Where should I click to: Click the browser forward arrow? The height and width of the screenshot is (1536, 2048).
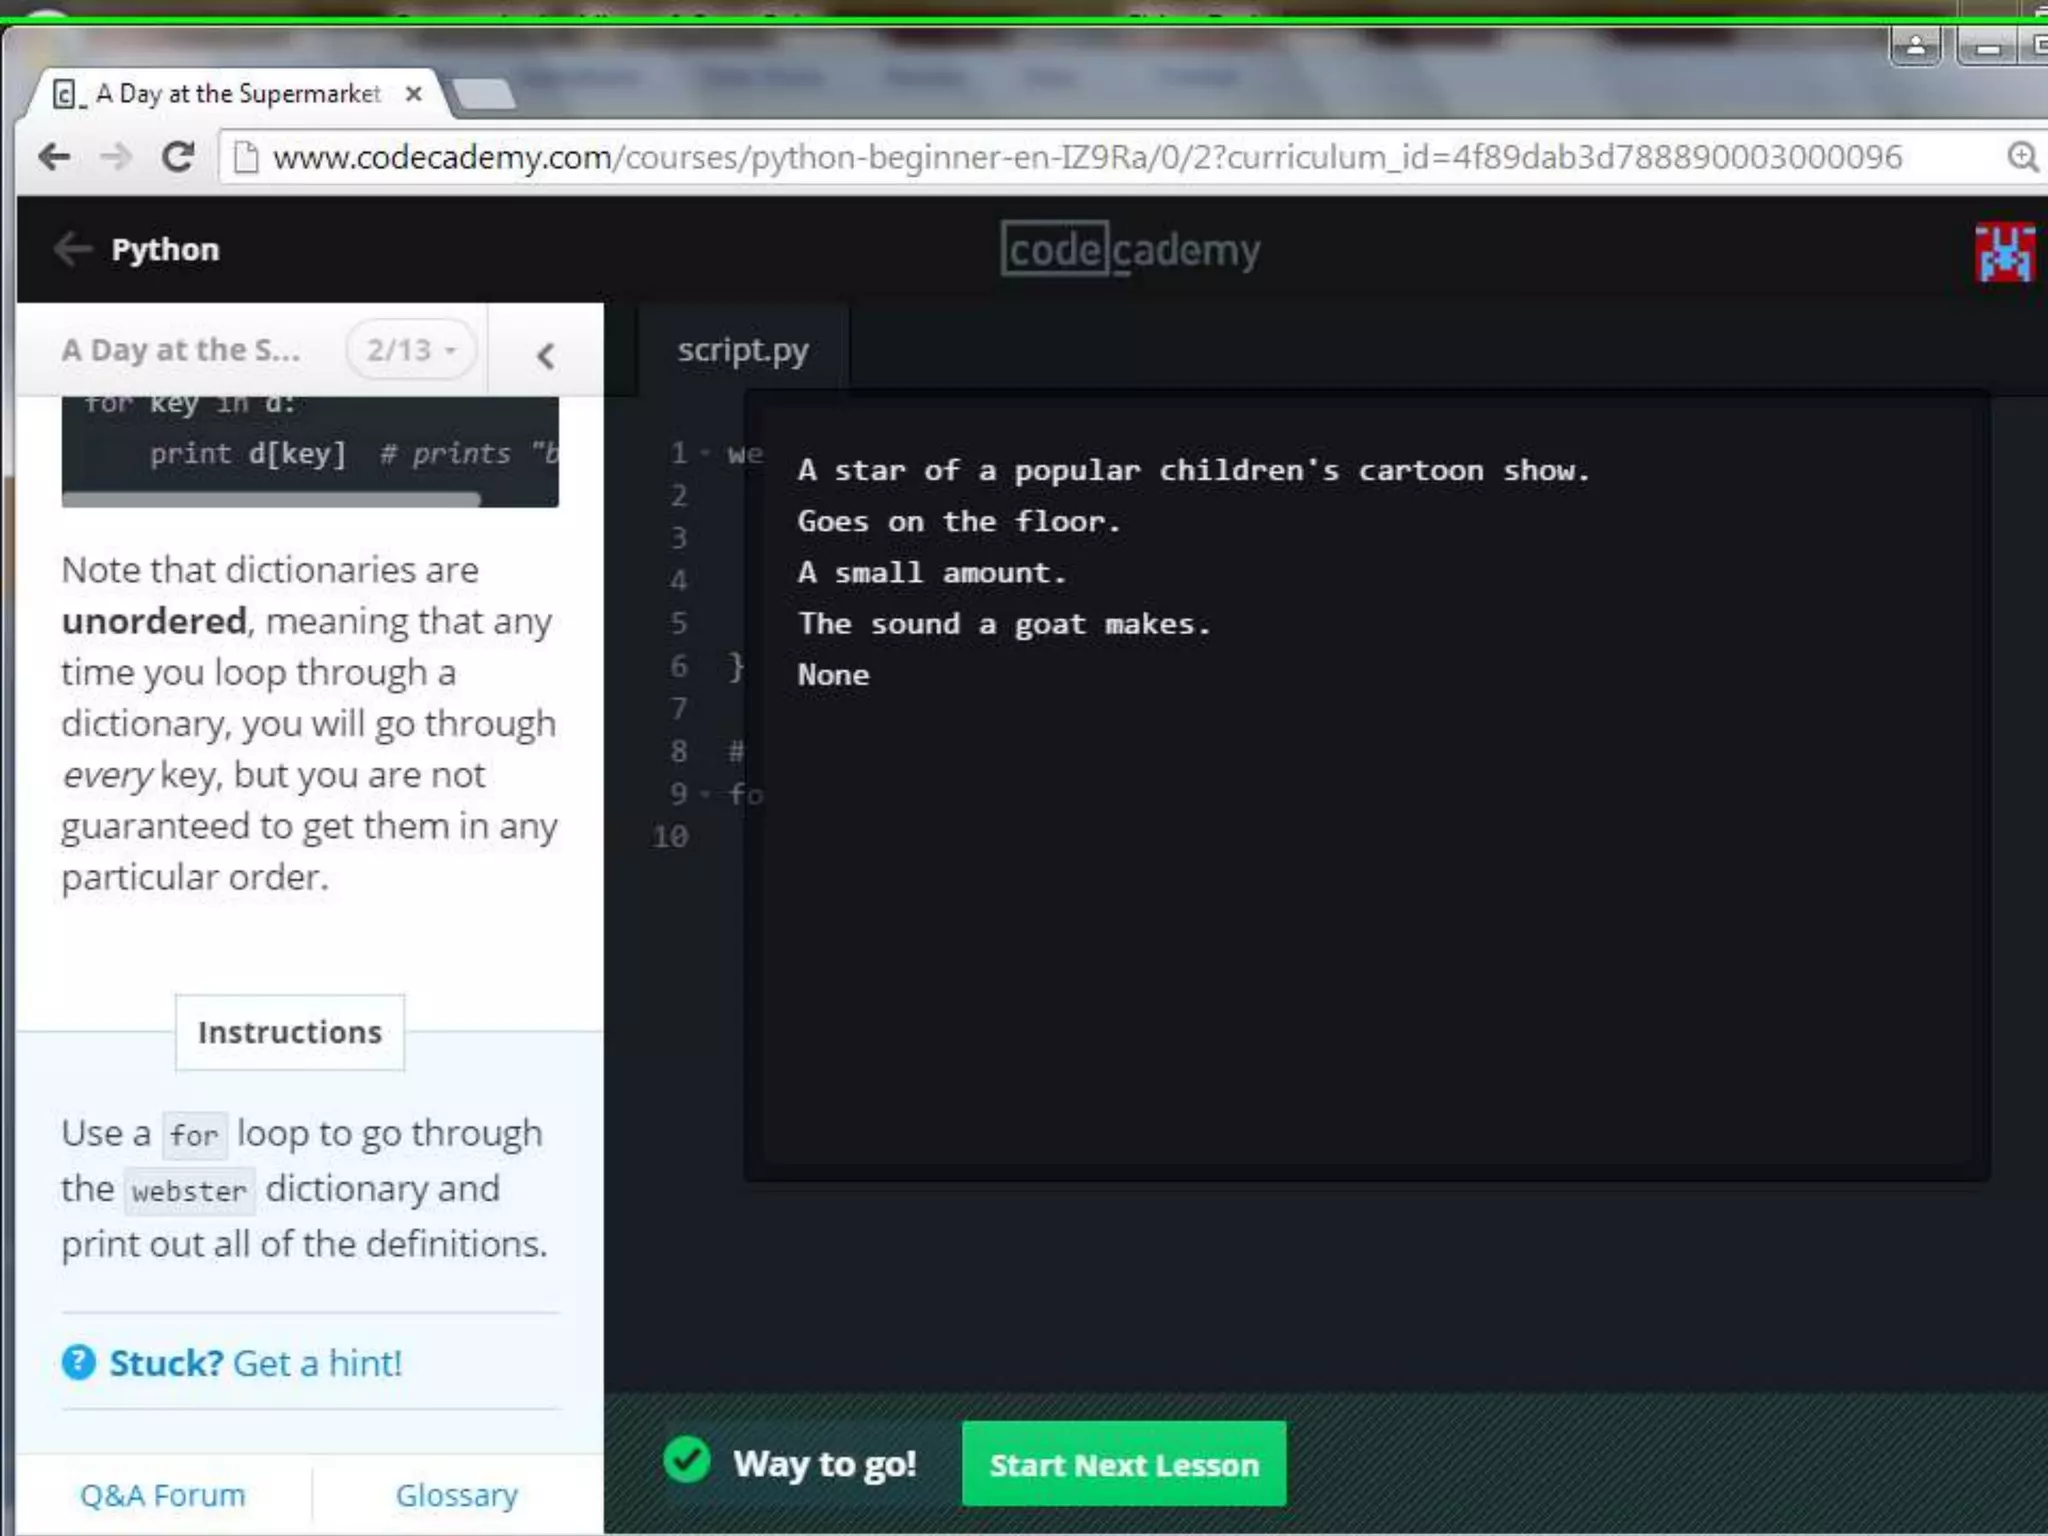[116, 157]
